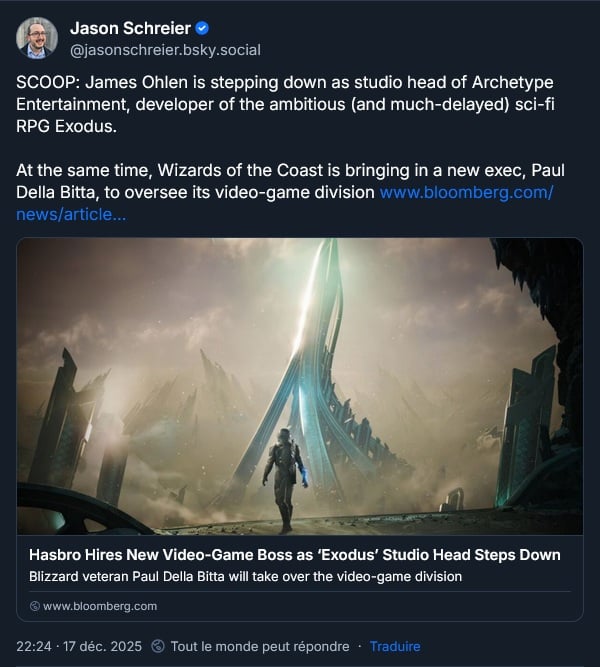Open Jason Schreier's profile avatar
This screenshot has height=667, width=600.
pyautogui.click(x=37, y=38)
